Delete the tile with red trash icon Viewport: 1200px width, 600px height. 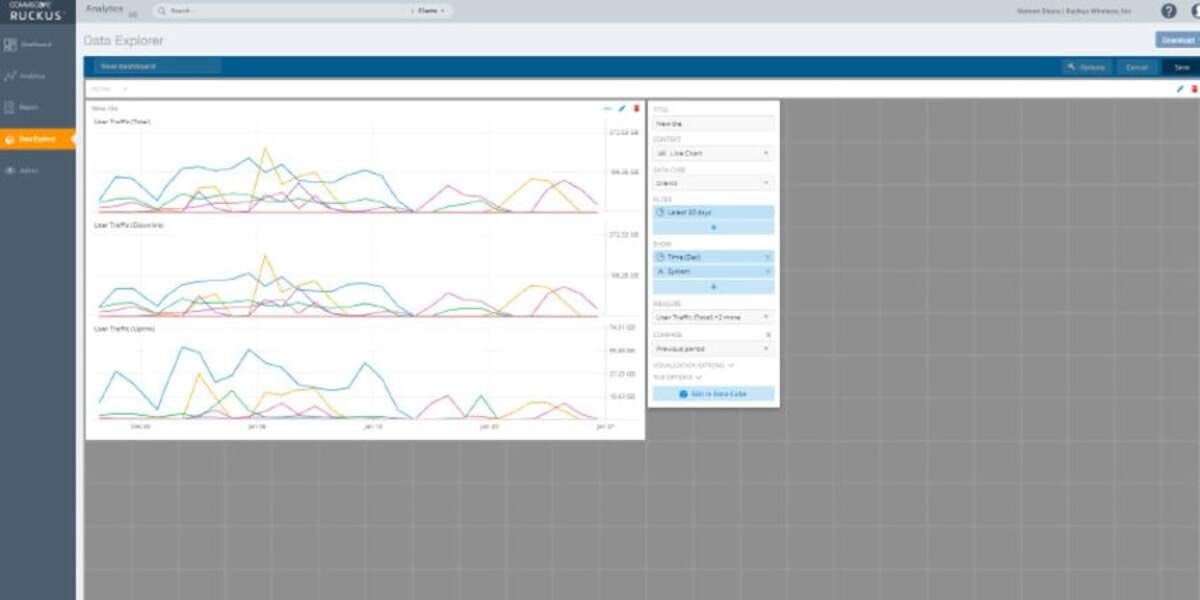pos(636,108)
